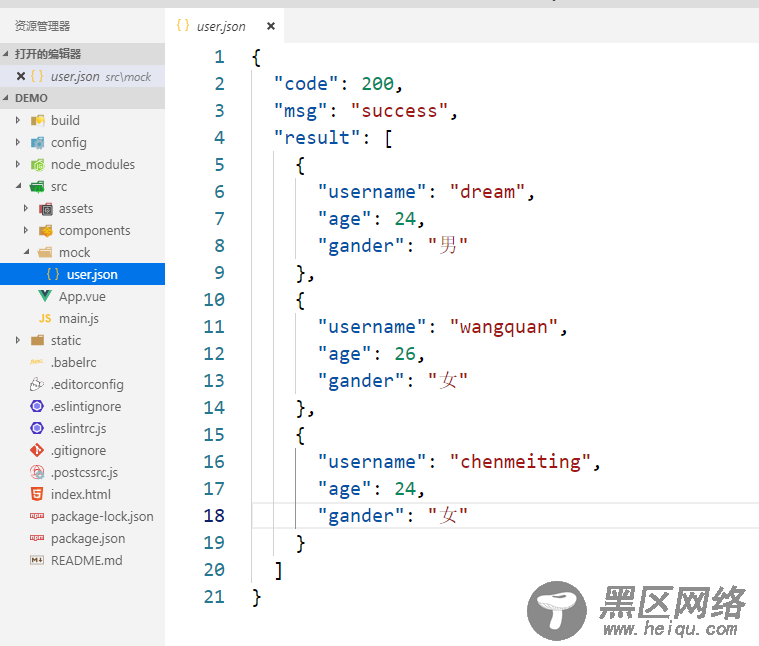The width and height of the screenshot is (759, 646).
Task: Open README.md file
Action: coord(82,560)
